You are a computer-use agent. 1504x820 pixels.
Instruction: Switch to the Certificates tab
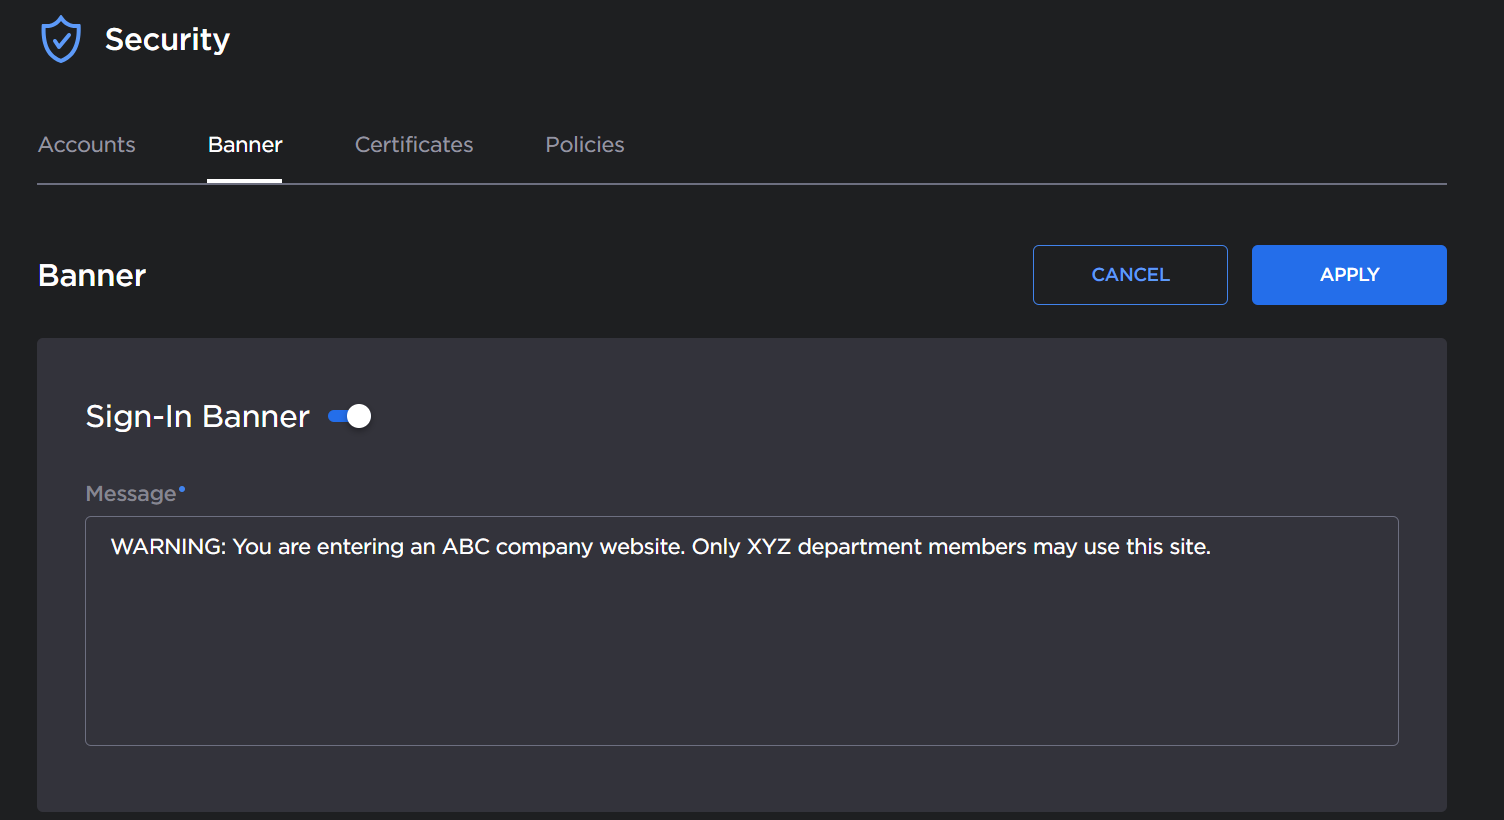pyautogui.click(x=414, y=145)
